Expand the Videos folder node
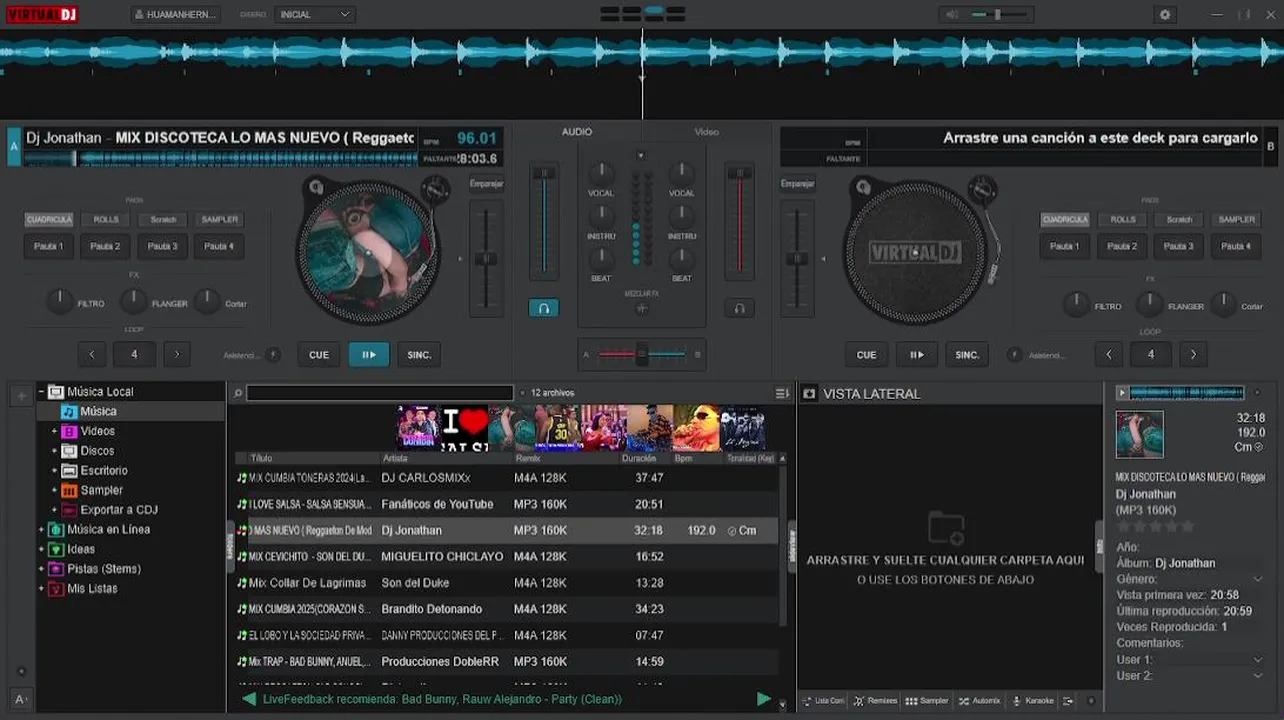This screenshot has width=1284, height=720. tap(55, 431)
